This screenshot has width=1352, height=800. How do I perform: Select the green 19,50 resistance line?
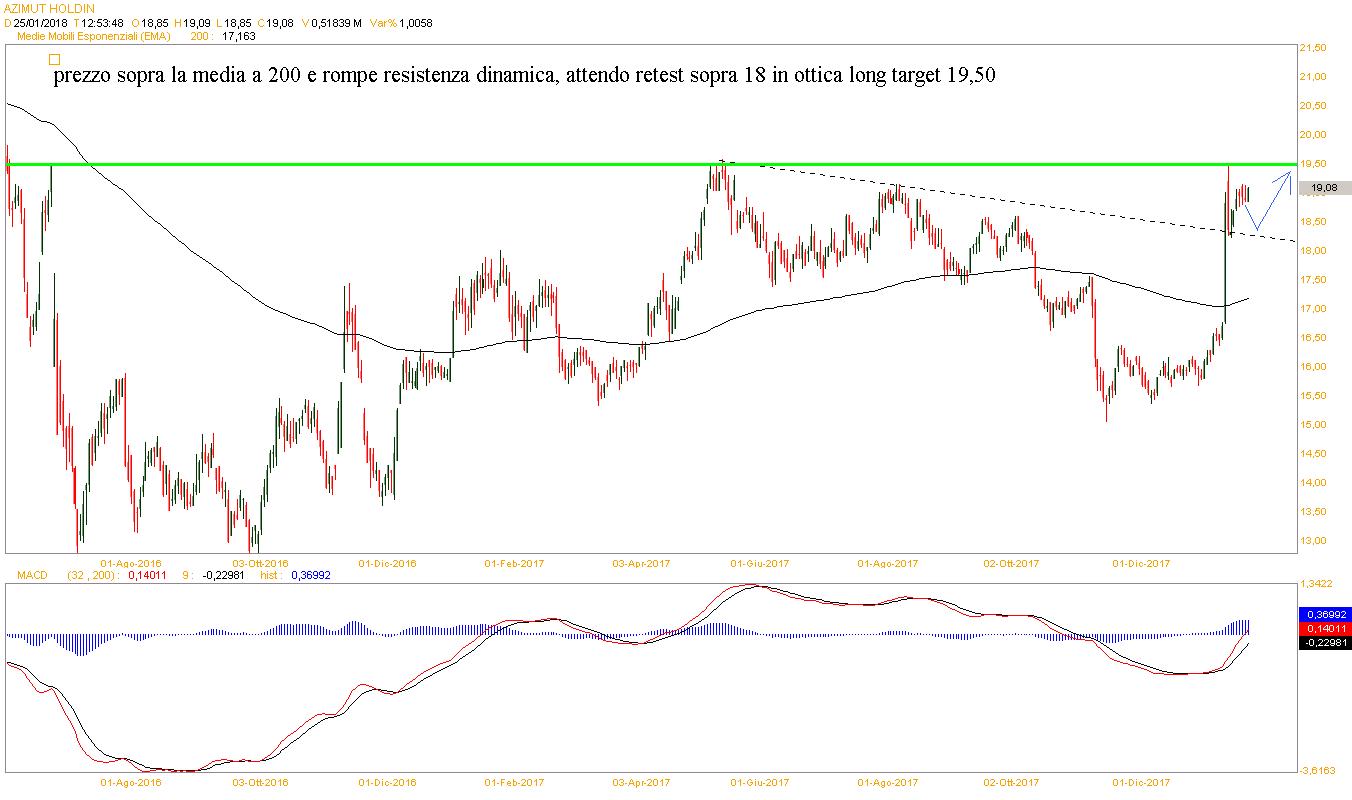(600, 164)
